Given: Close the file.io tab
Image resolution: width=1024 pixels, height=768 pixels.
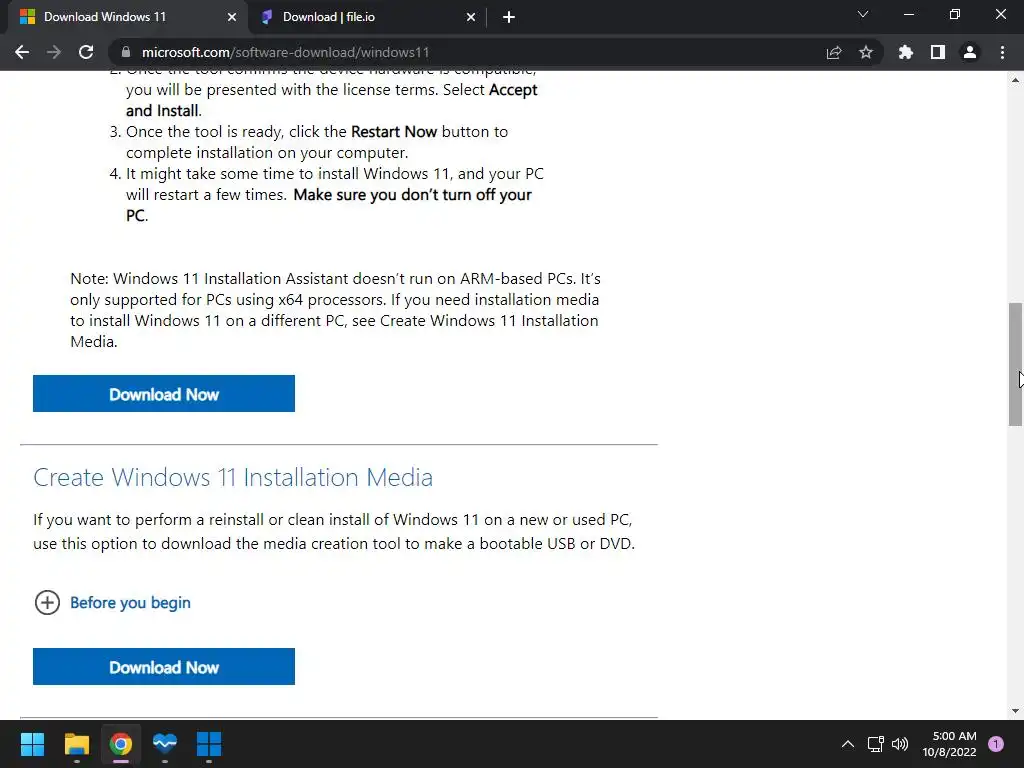Looking at the screenshot, I should tap(471, 17).
